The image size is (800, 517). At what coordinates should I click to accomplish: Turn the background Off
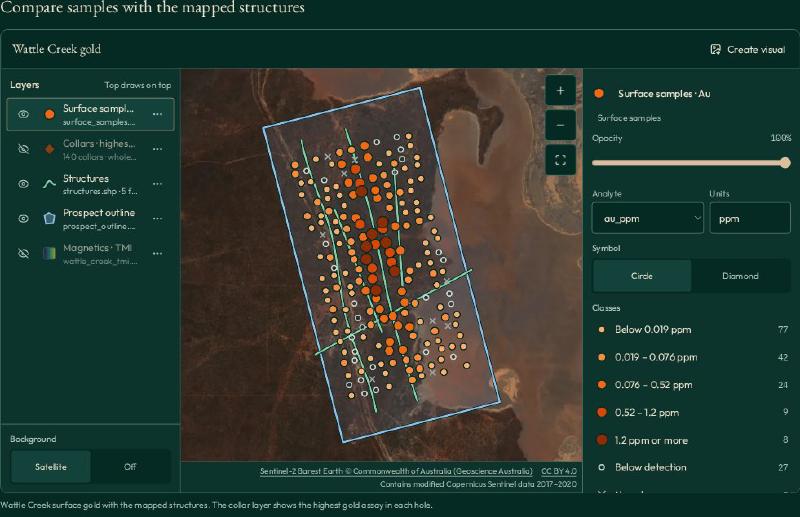pyautogui.click(x=130, y=466)
